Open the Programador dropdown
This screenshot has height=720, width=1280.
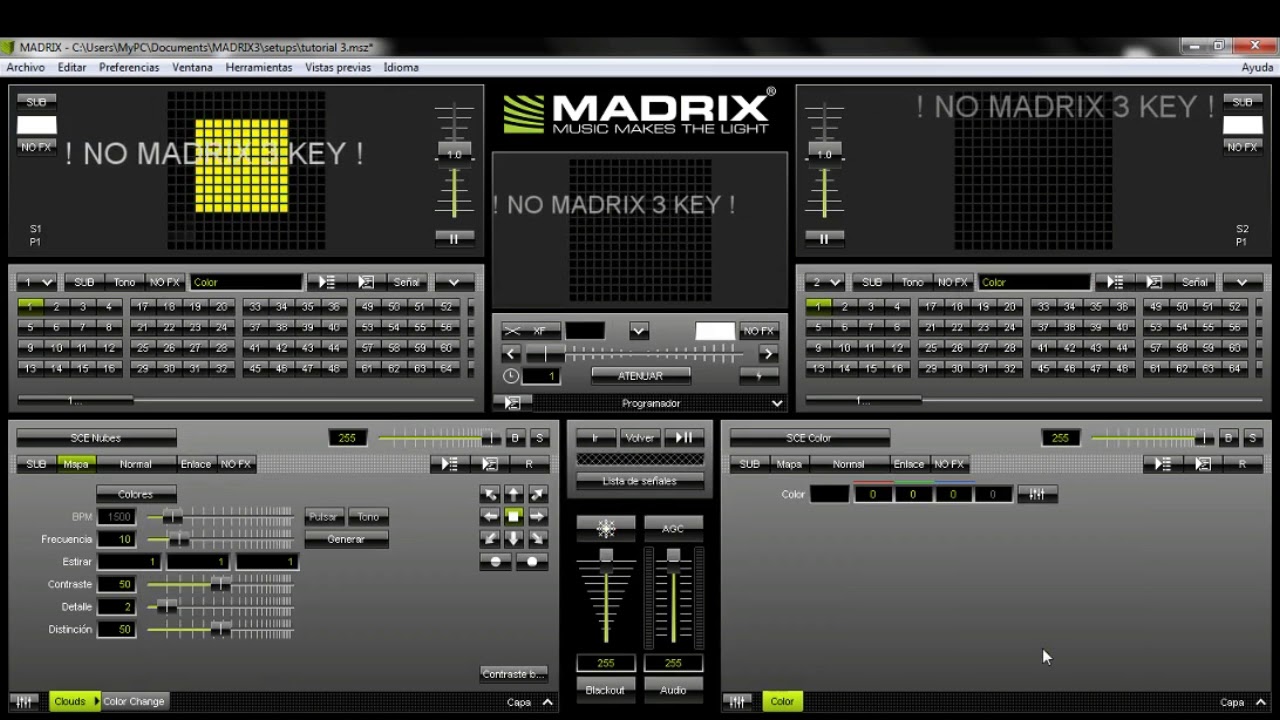click(777, 403)
